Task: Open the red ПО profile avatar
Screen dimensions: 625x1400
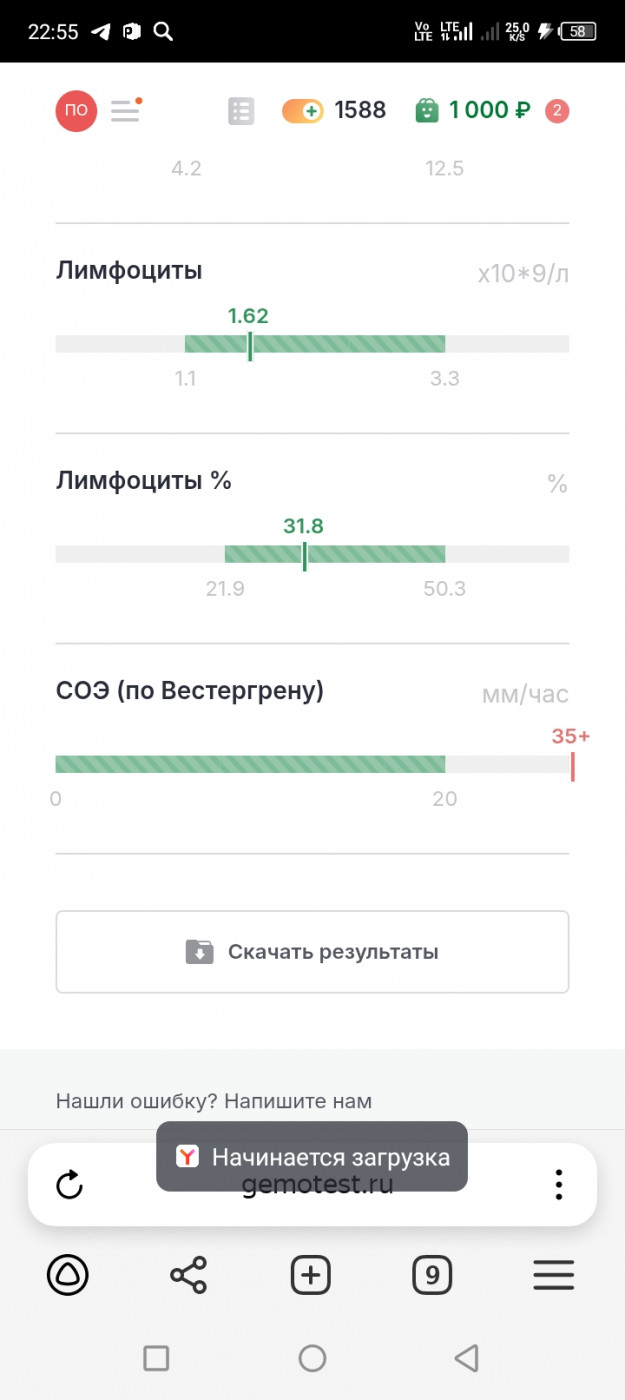Action: coord(76,110)
